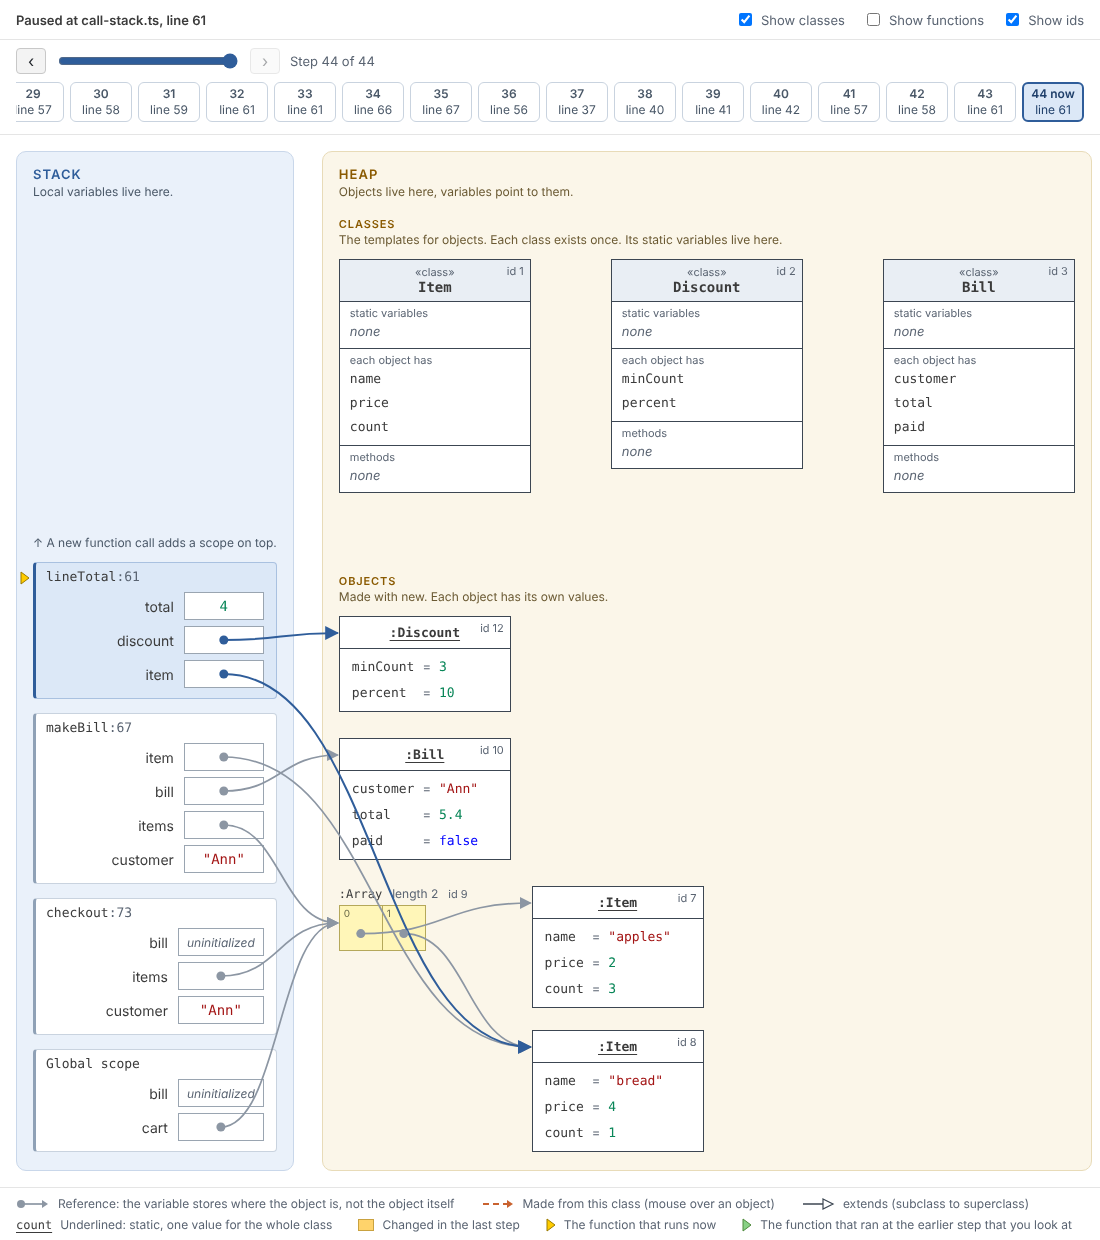The width and height of the screenshot is (1100, 1240).
Task: Toggle the Show ids checkbox
Action: point(1012,20)
